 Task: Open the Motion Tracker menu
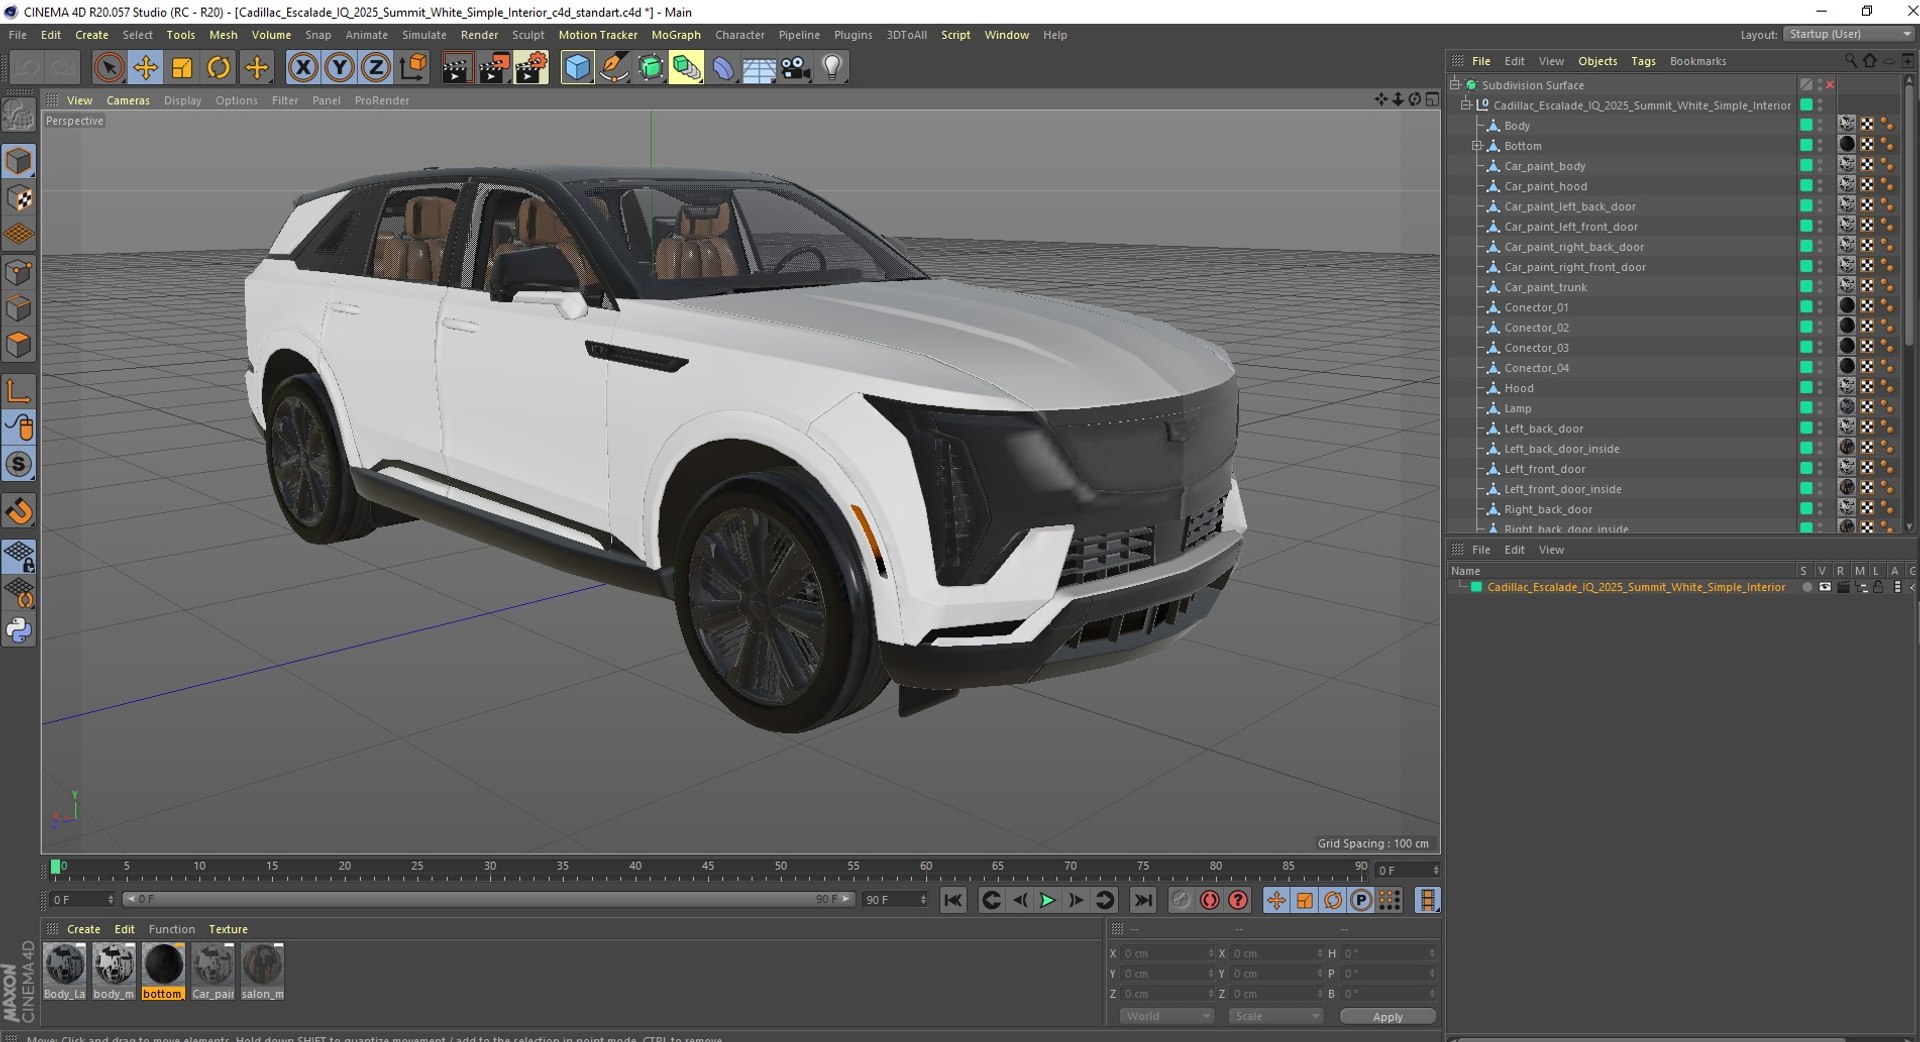coord(597,35)
